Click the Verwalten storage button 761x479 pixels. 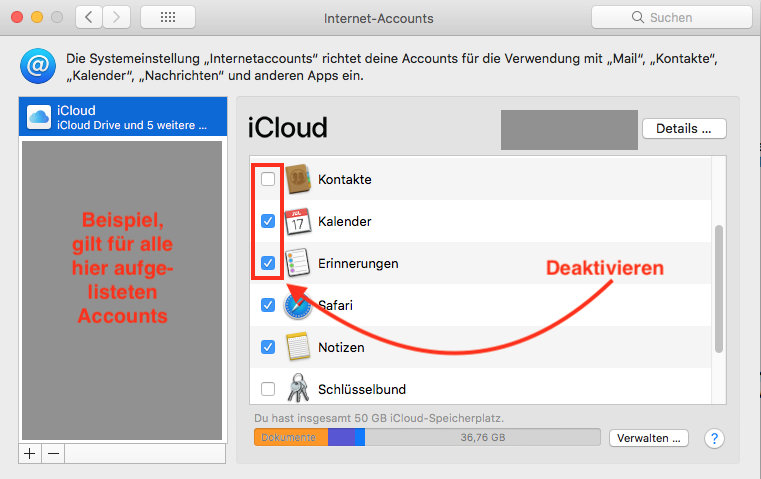(x=649, y=438)
